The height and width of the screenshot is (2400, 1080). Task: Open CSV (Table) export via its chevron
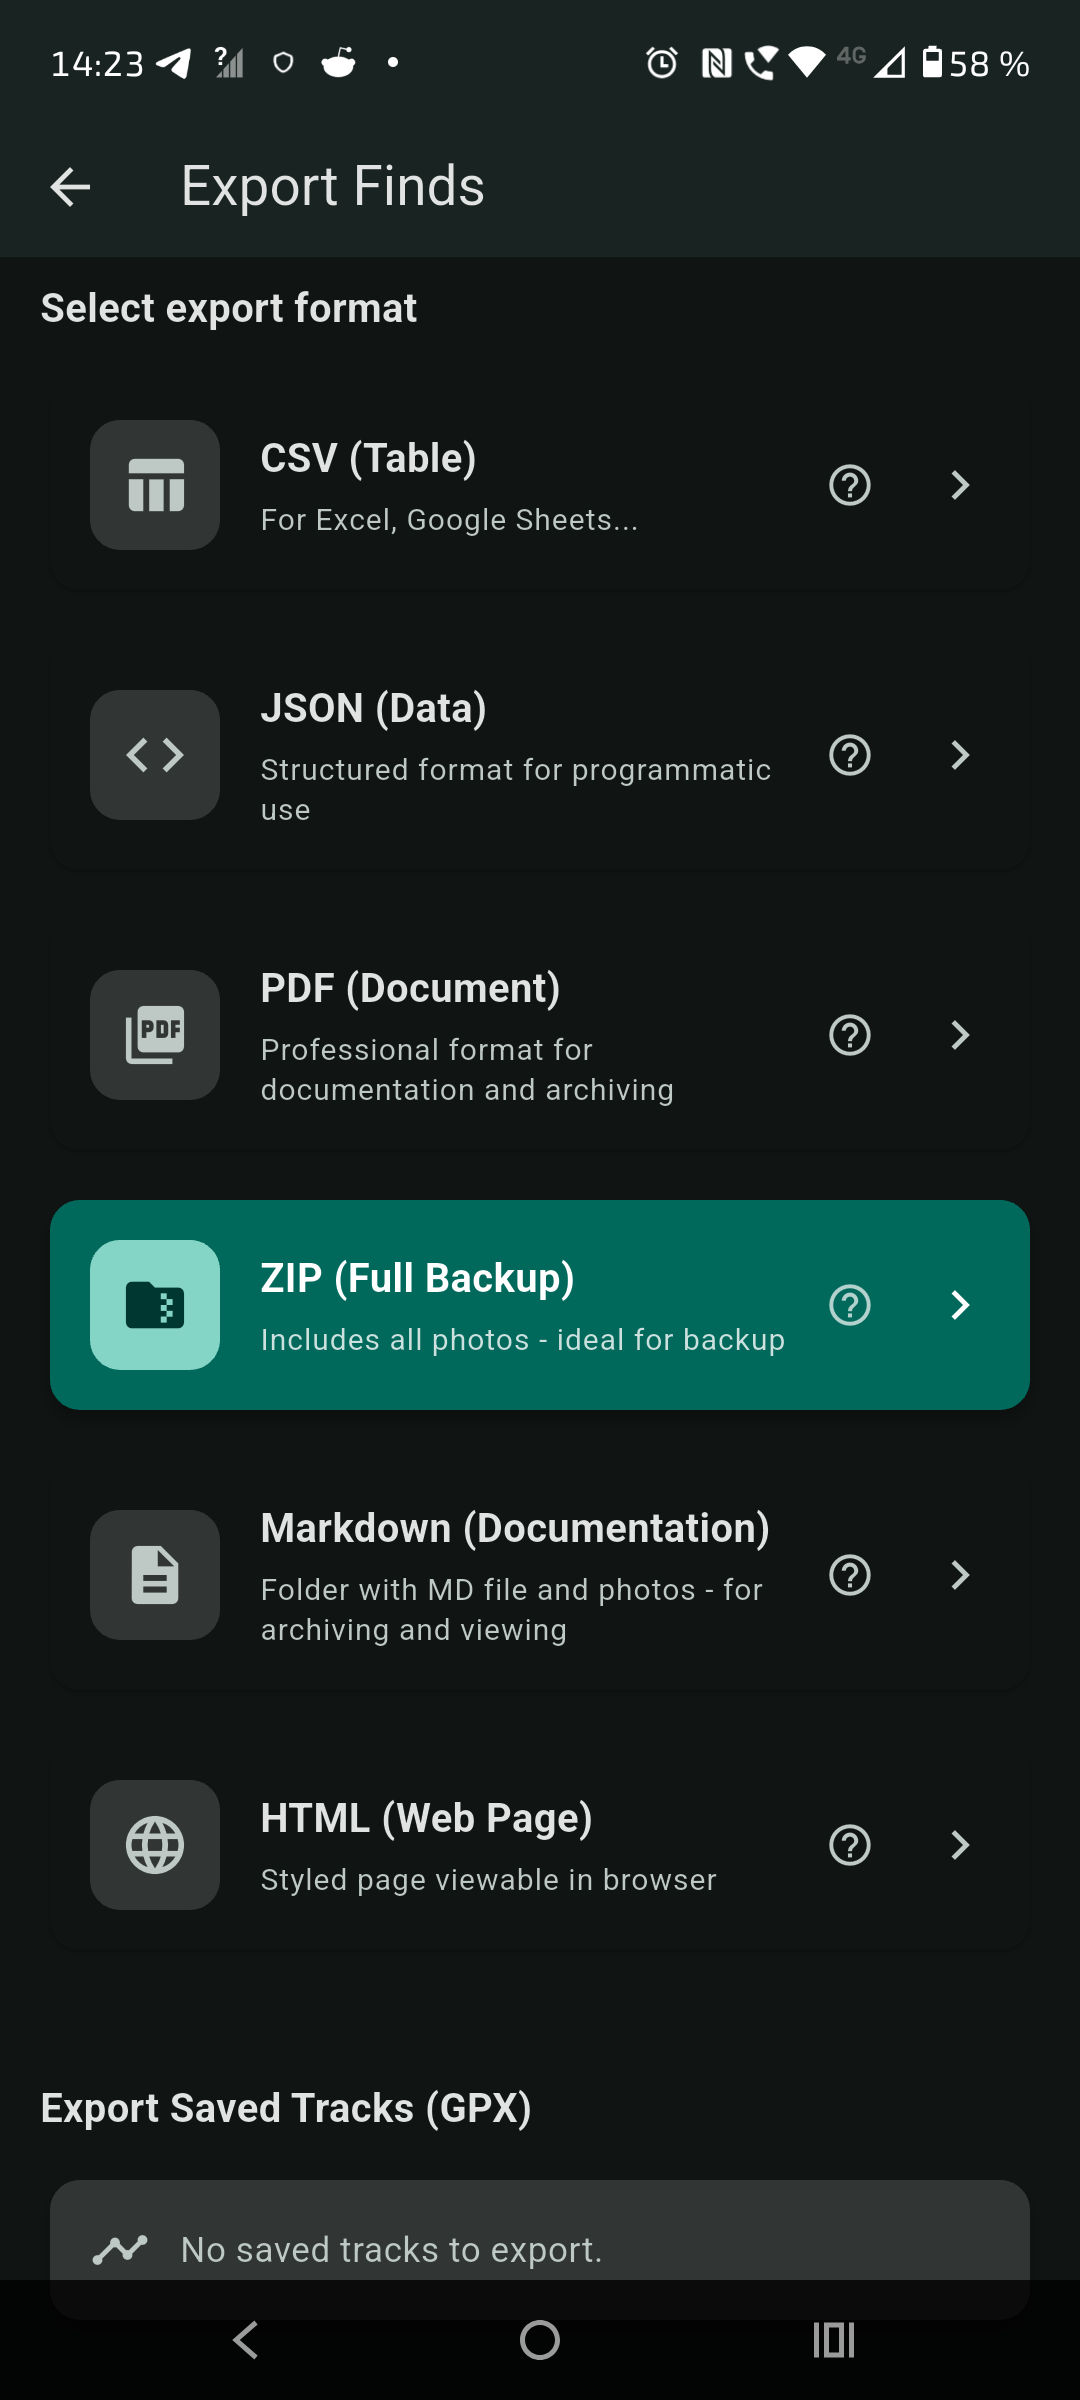[960, 485]
